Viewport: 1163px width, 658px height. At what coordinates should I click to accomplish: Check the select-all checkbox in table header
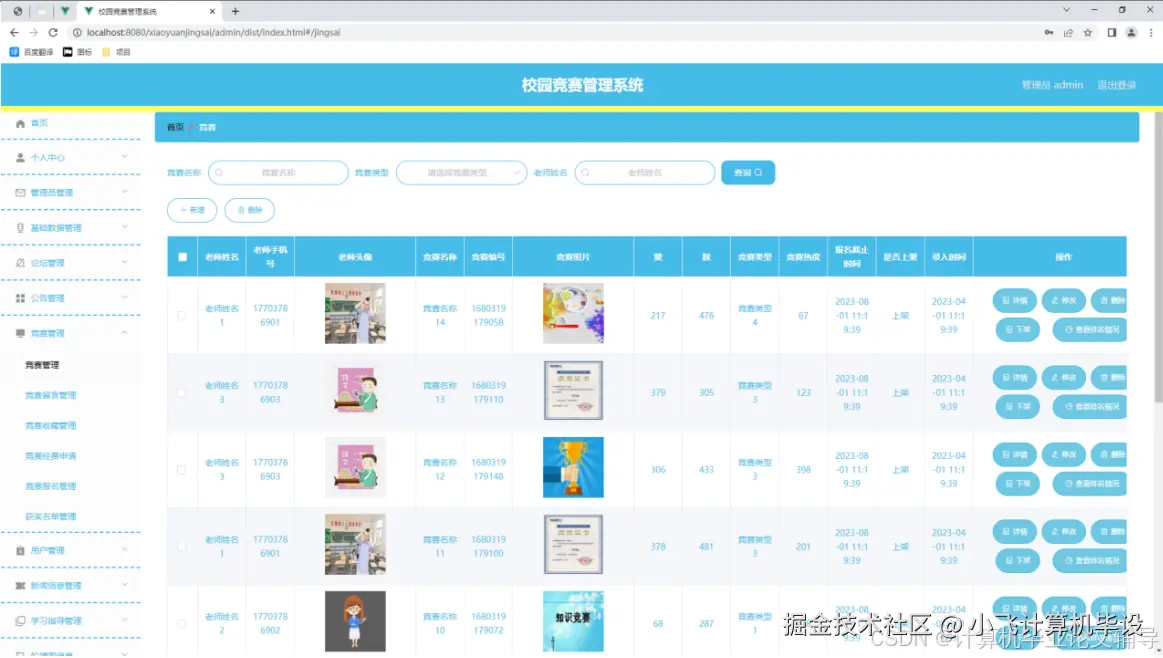pos(182,256)
